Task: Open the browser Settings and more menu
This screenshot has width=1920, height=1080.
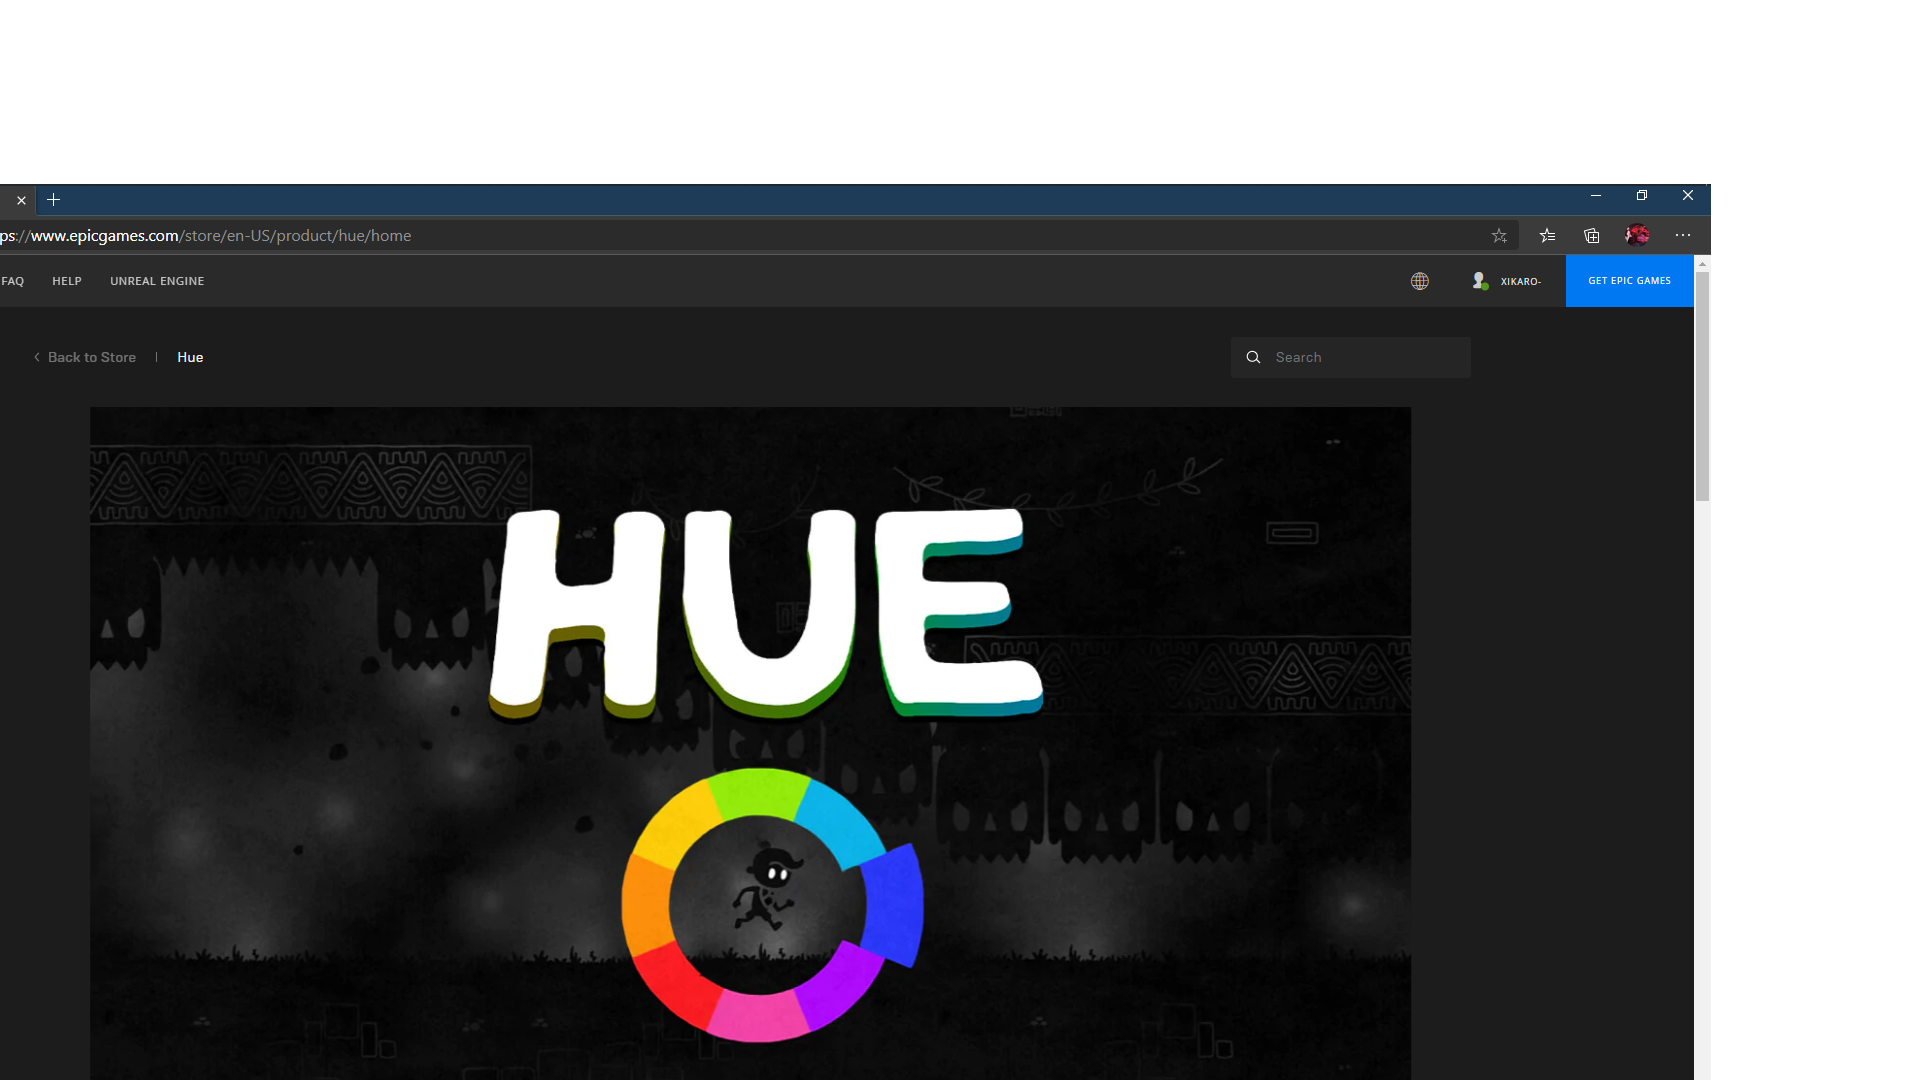Action: 1683,236
